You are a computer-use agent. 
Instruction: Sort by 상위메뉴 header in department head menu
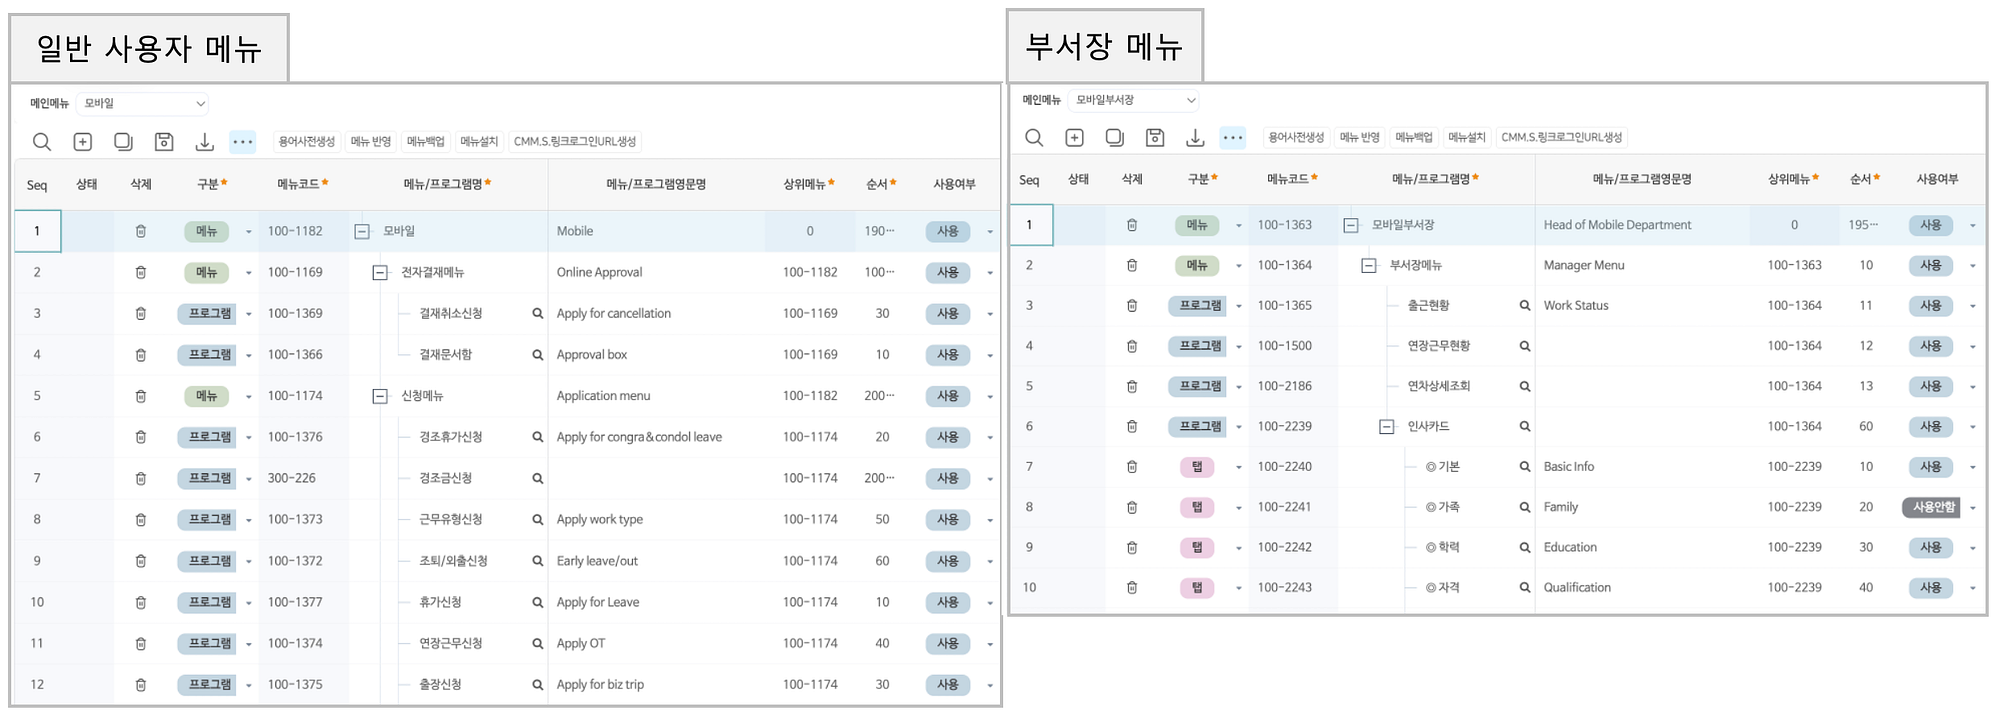coord(1793,179)
